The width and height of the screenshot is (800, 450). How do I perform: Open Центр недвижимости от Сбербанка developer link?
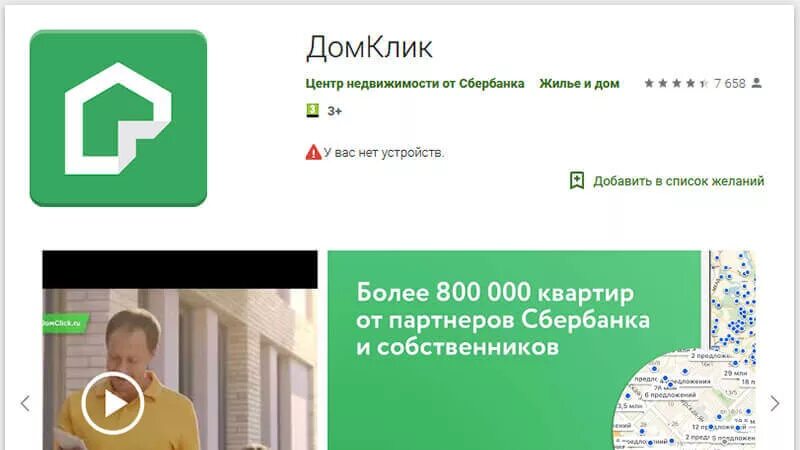click(x=415, y=84)
